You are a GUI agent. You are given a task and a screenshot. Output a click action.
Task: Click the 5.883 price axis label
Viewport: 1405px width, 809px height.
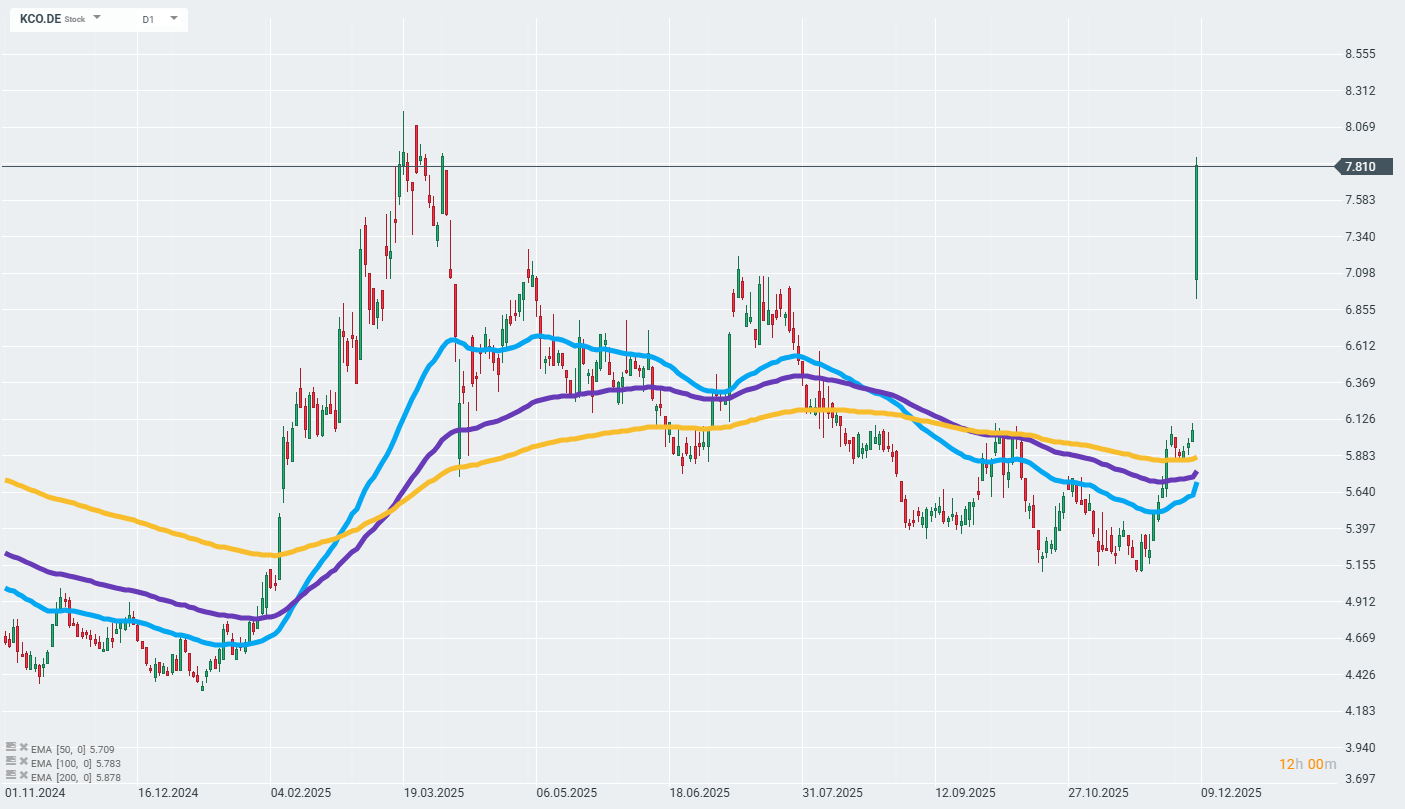[x=1361, y=456]
